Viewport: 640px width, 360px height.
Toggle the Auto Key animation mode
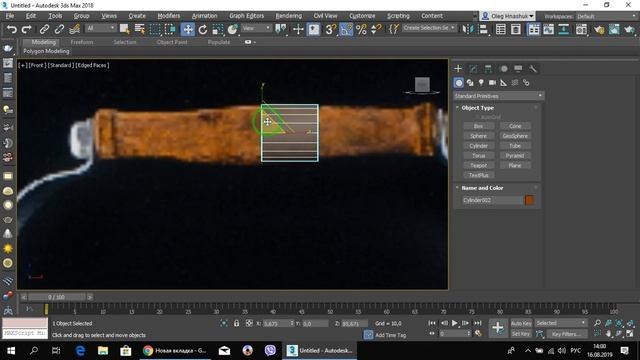[x=521, y=323]
